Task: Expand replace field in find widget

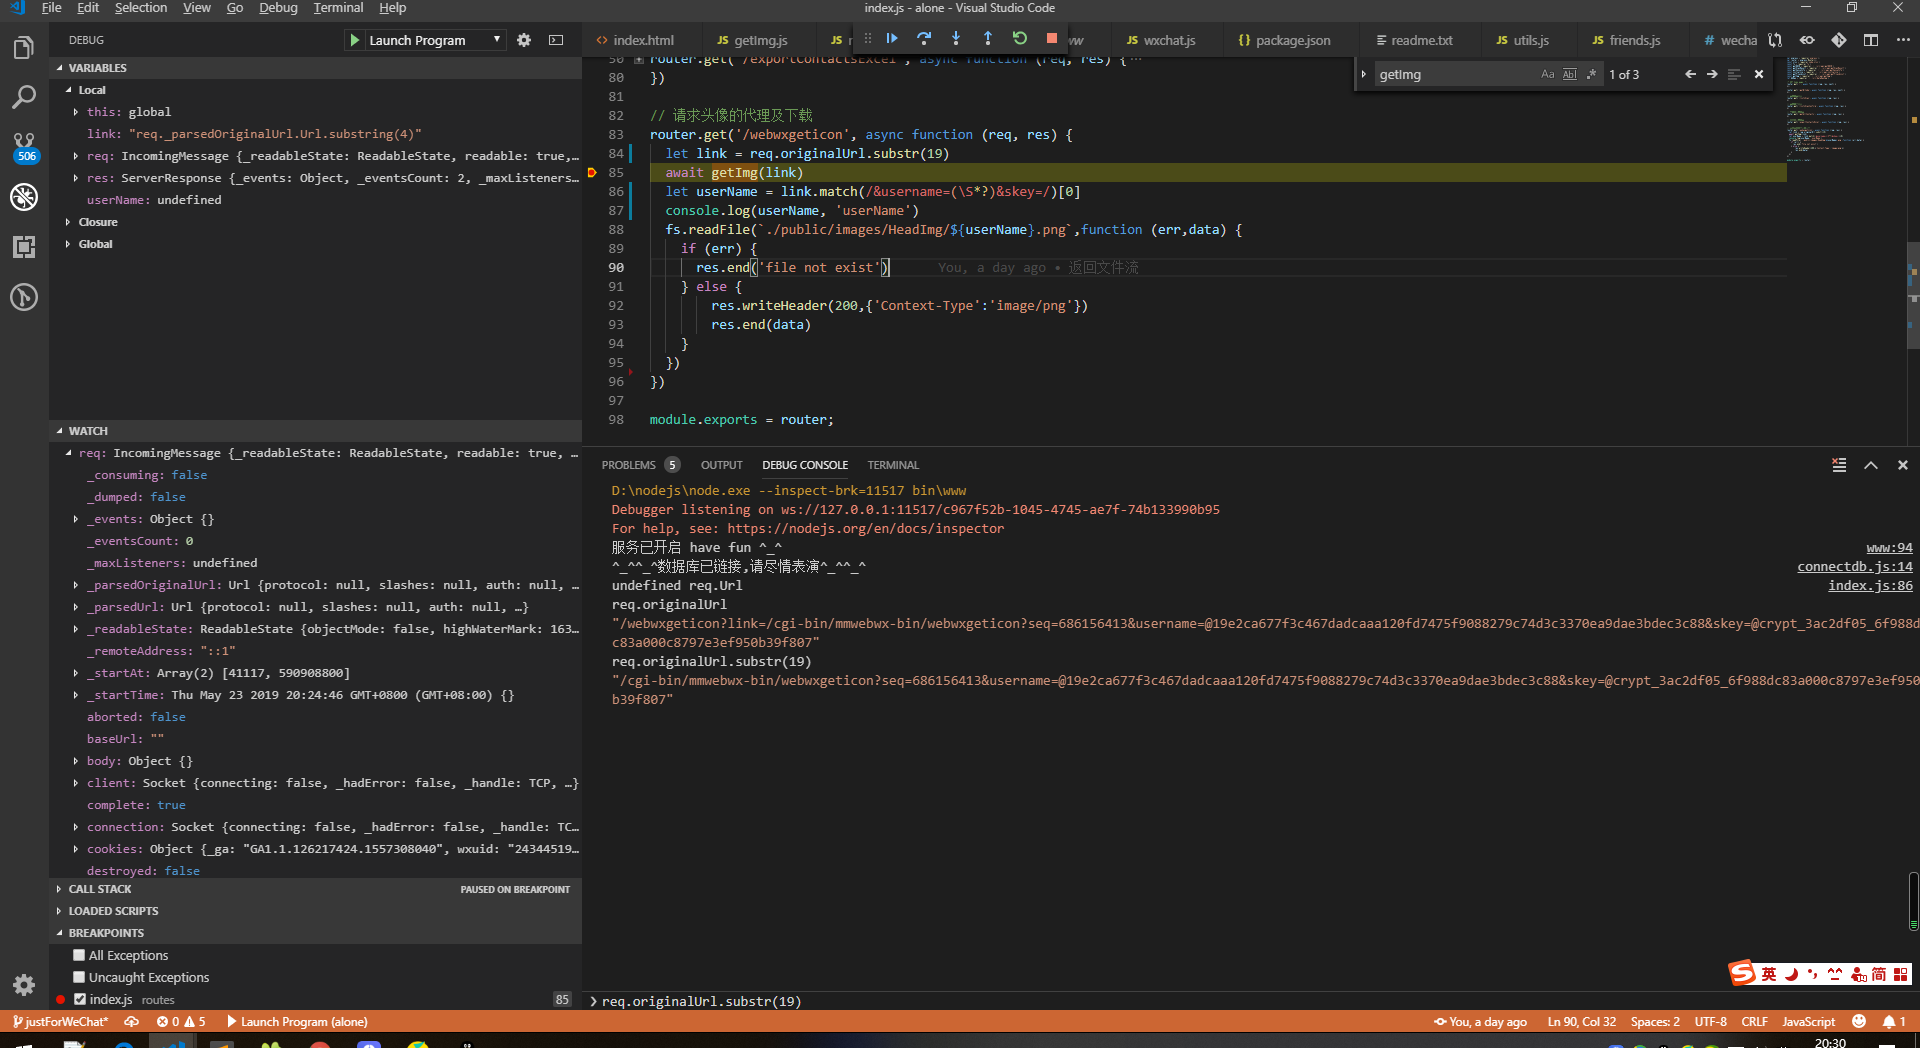Action: [x=1363, y=74]
